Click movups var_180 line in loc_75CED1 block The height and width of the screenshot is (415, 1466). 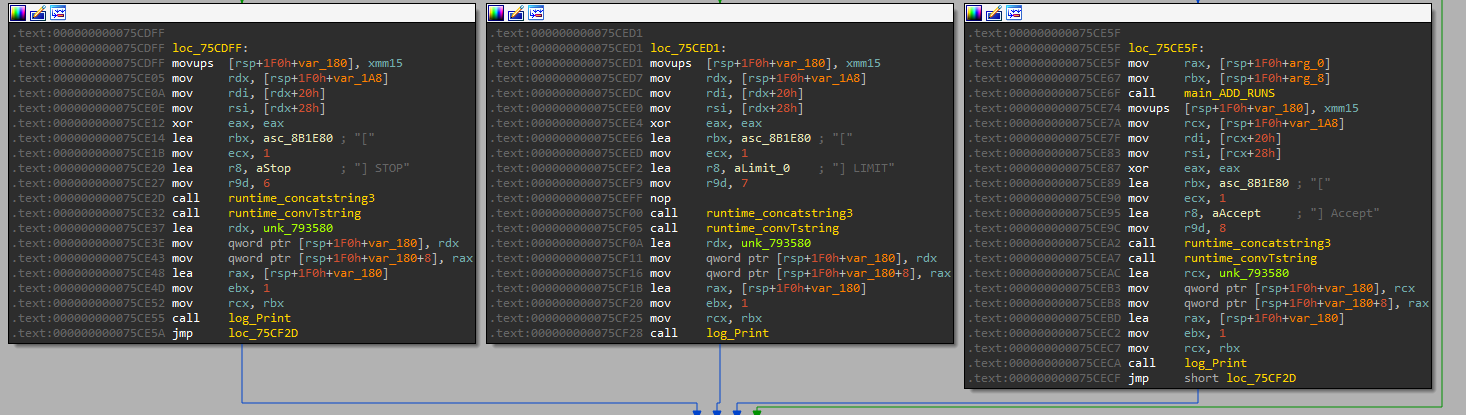coord(765,63)
